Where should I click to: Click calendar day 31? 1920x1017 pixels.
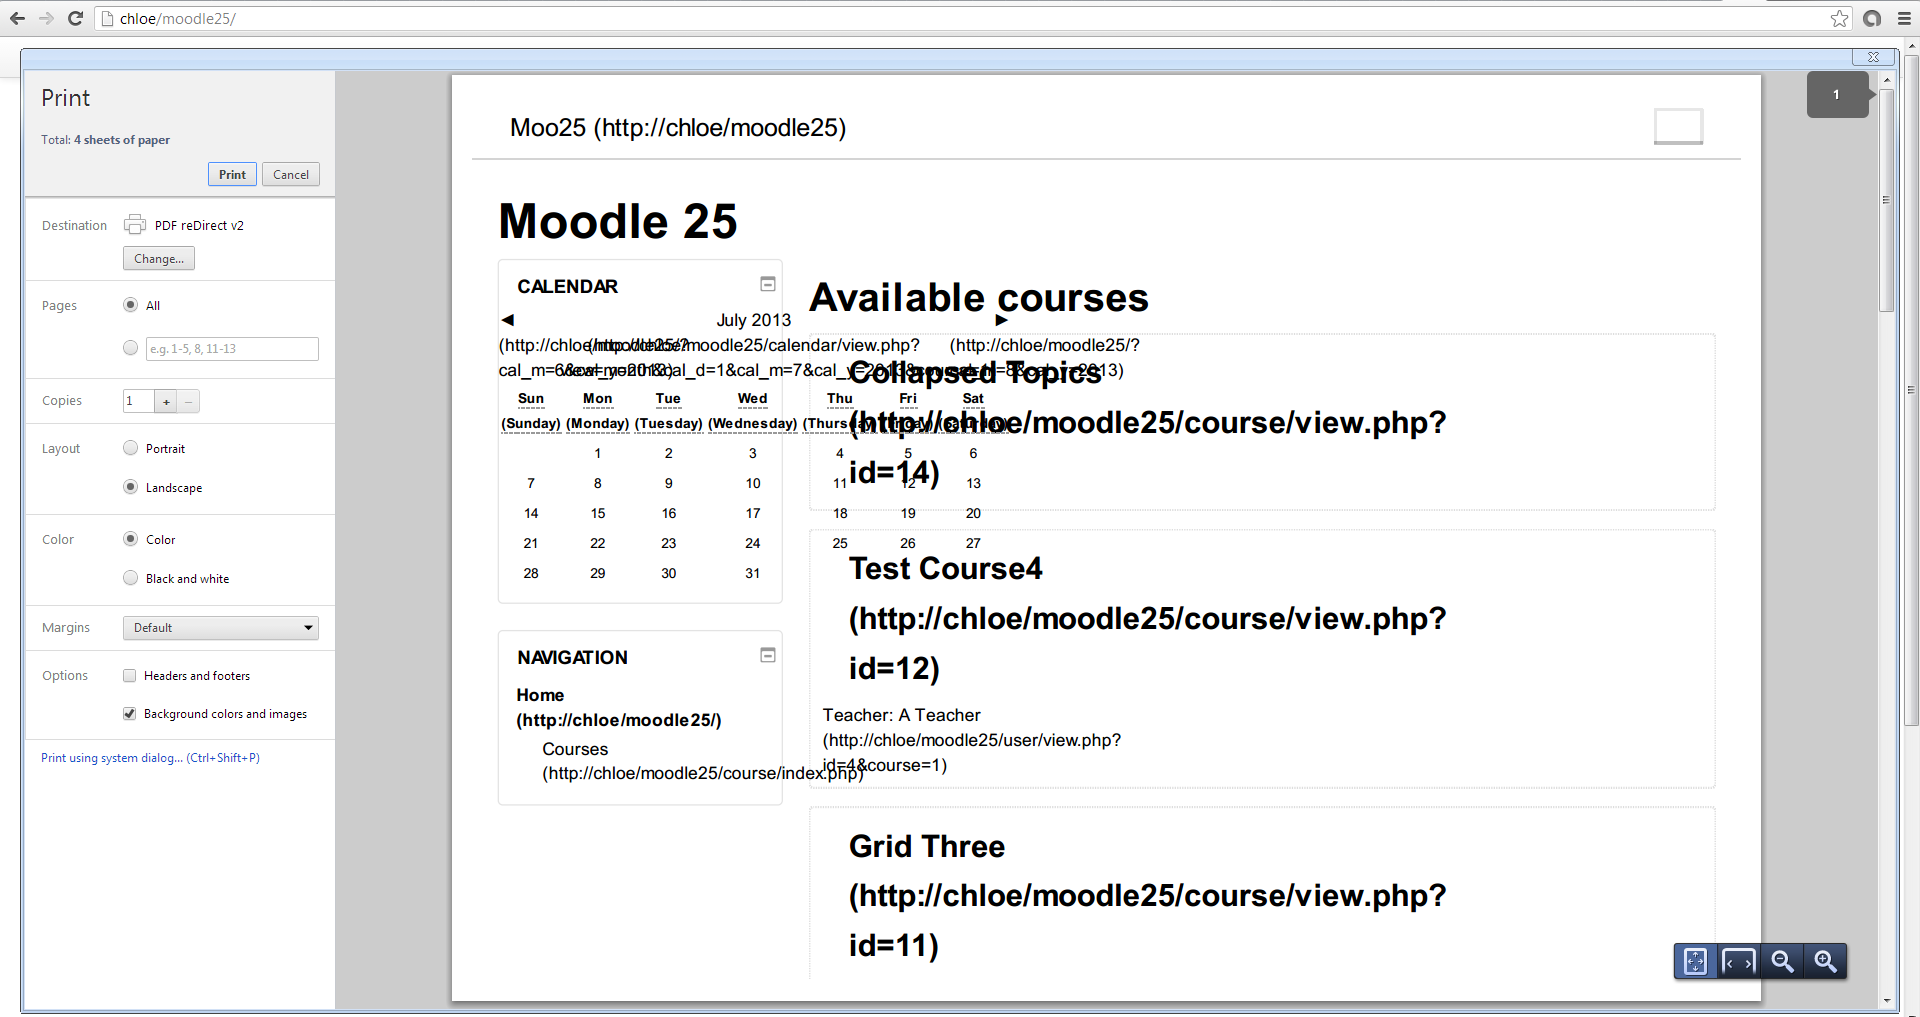pyautogui.click(x=753, y=573)
